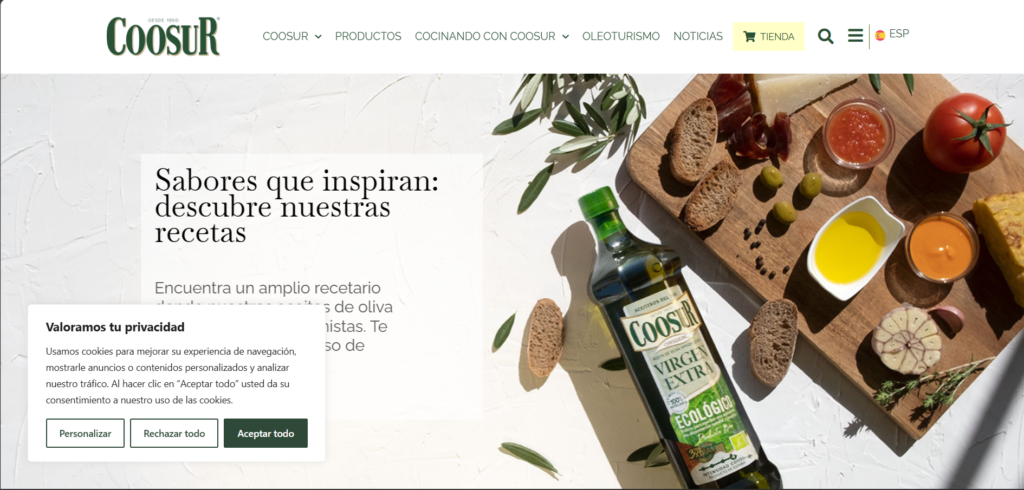
Task: Open the PRODUCTOS menu item
Action: coord(368,37)
